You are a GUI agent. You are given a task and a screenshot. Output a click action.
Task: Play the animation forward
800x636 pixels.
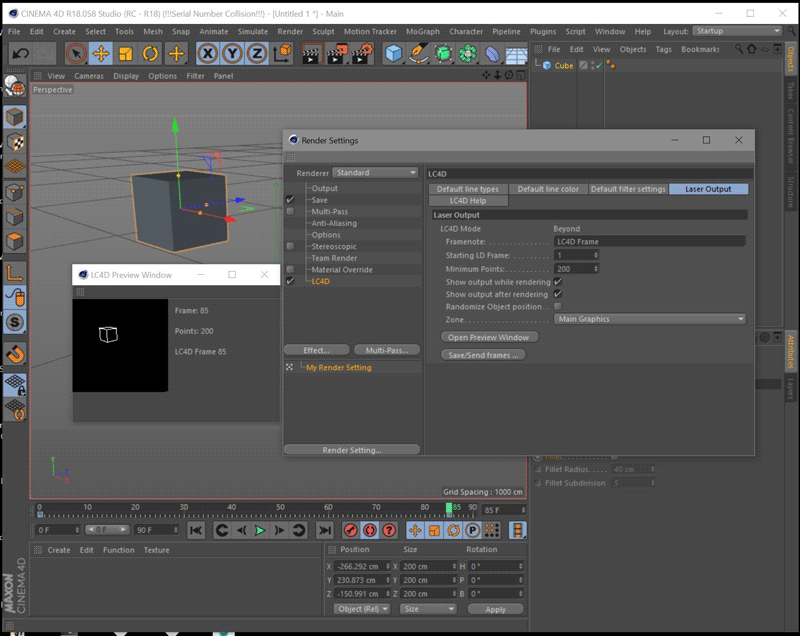point(260,530)
